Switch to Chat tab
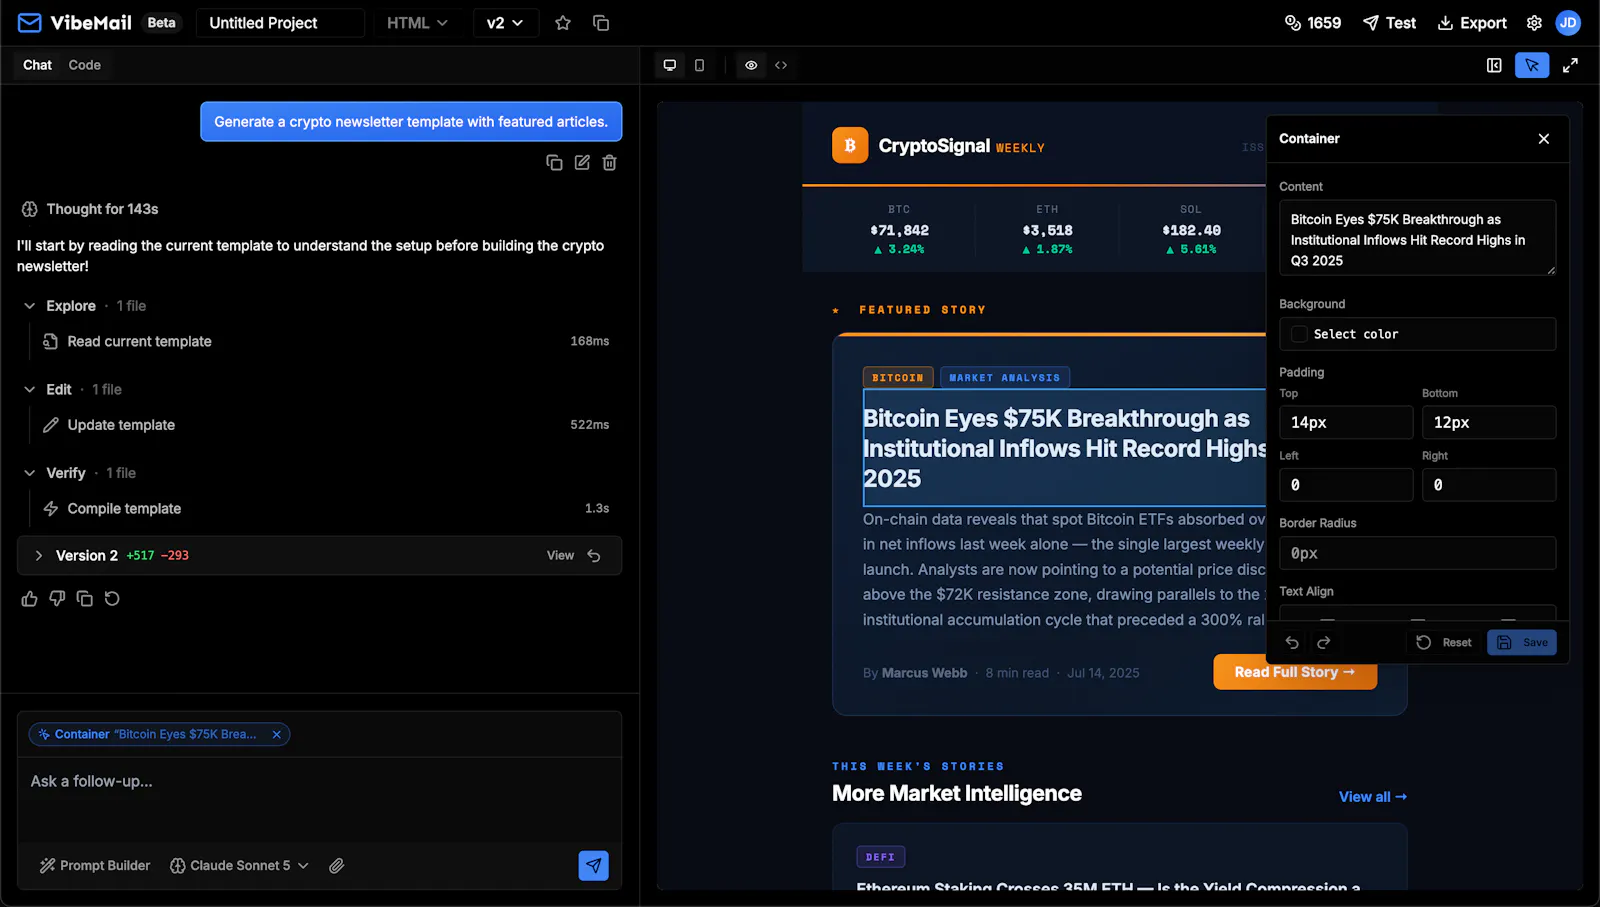 tap(38, 65)
